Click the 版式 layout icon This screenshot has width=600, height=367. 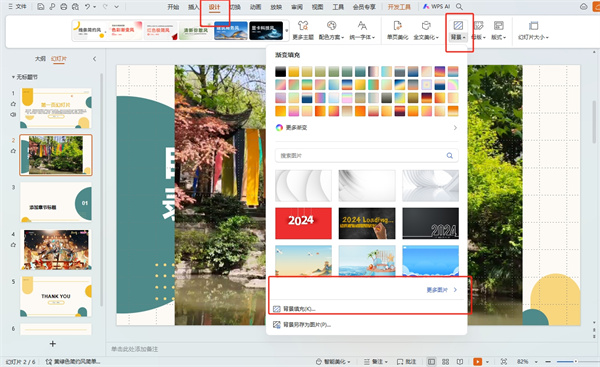(499, 26)
